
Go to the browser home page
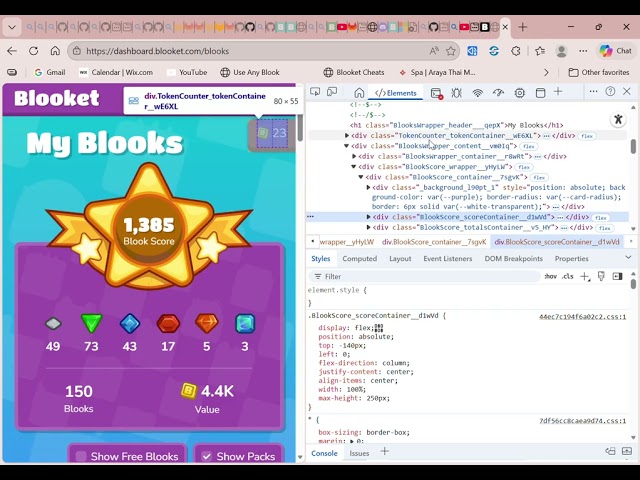pos(55,51)
